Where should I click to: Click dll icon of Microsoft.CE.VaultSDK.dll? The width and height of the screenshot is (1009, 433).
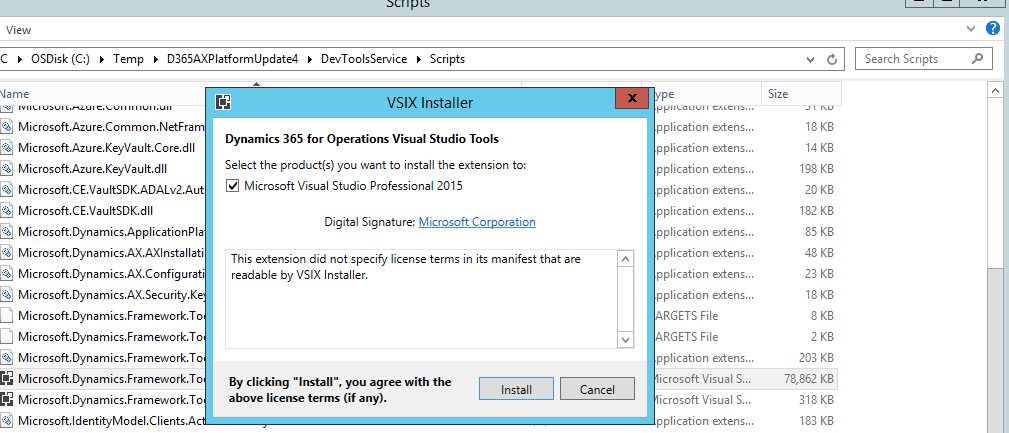tap(6, 210)
